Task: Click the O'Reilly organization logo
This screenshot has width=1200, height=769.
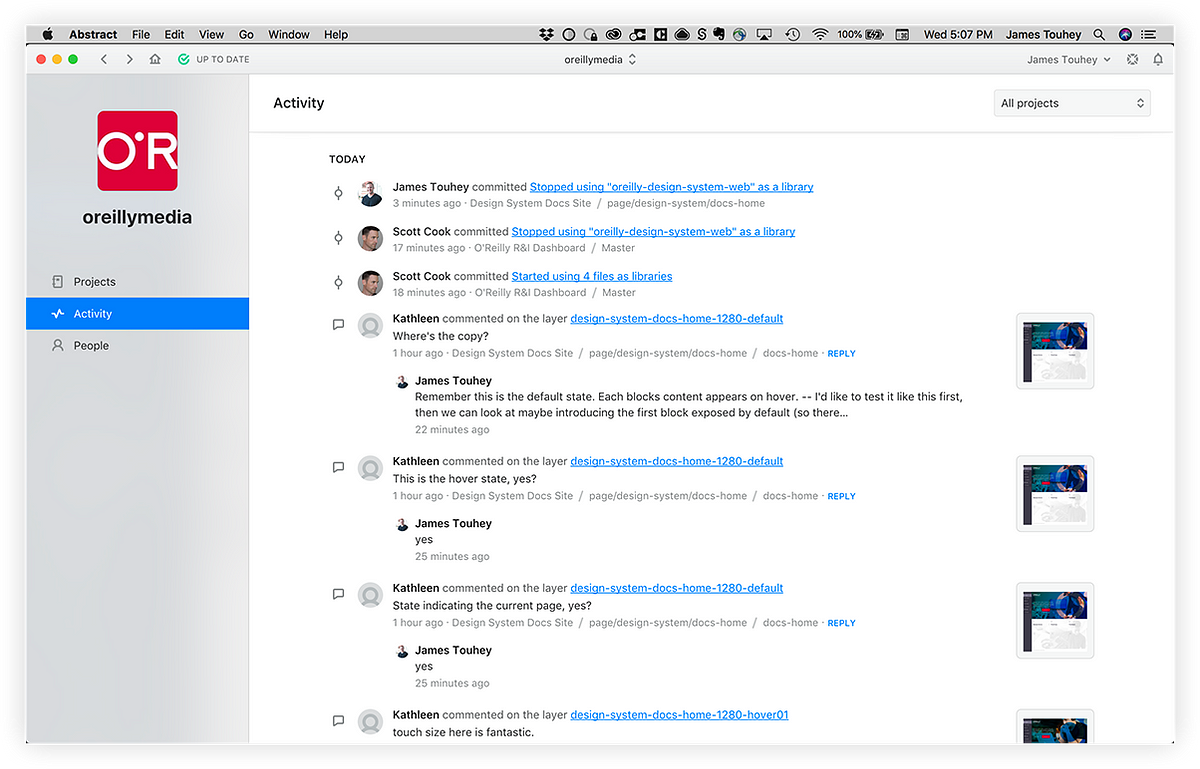Action: click(137, 150)
